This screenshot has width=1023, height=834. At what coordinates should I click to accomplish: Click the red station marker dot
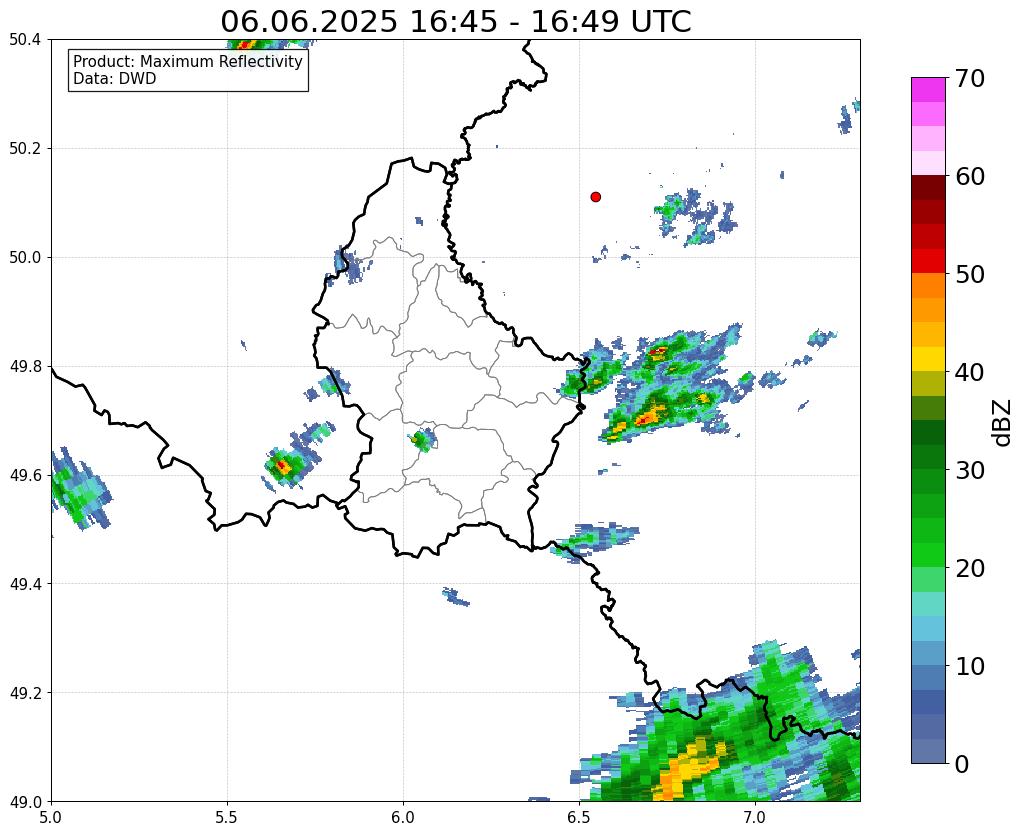pyautogui.click(x=595, y=197)
